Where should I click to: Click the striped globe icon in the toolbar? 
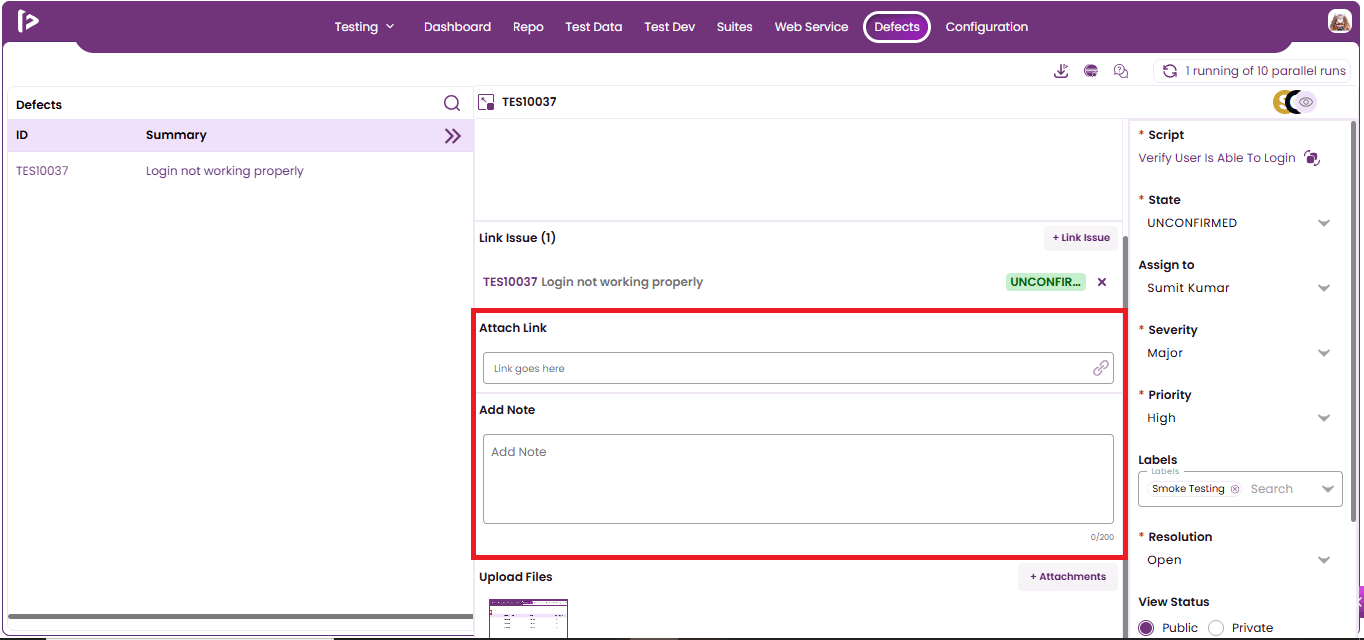1091,71
